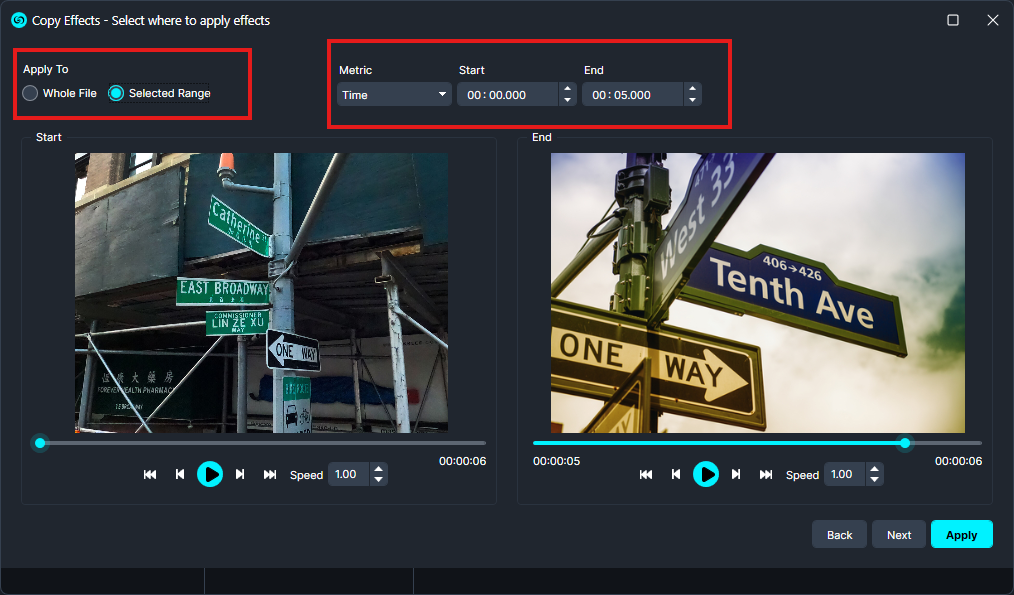Image resolution: width=1014 pixels, height=595 pixels.
Task: Select the Selected Range radio option
Action: (116, 93)
